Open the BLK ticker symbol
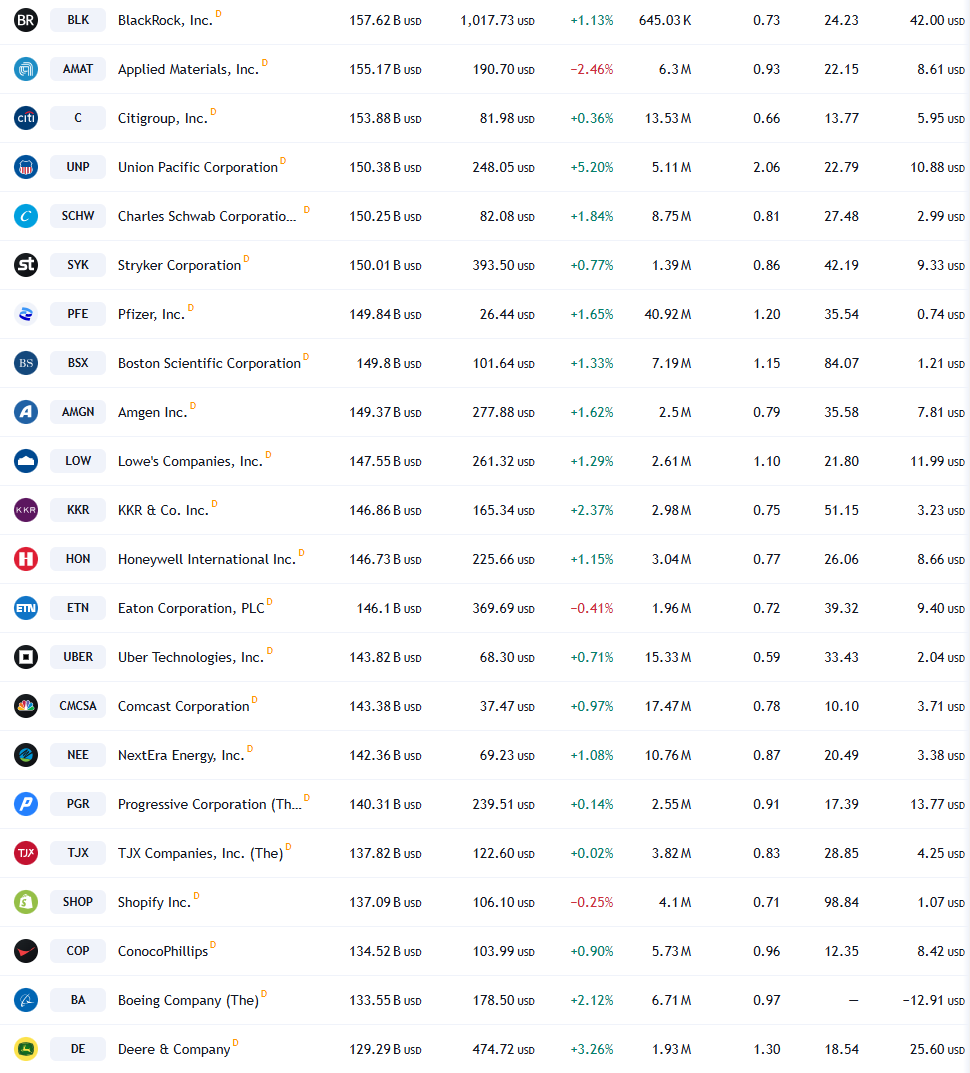The height and width of the screenshot is (1073, 970). (x=78, y=20)
